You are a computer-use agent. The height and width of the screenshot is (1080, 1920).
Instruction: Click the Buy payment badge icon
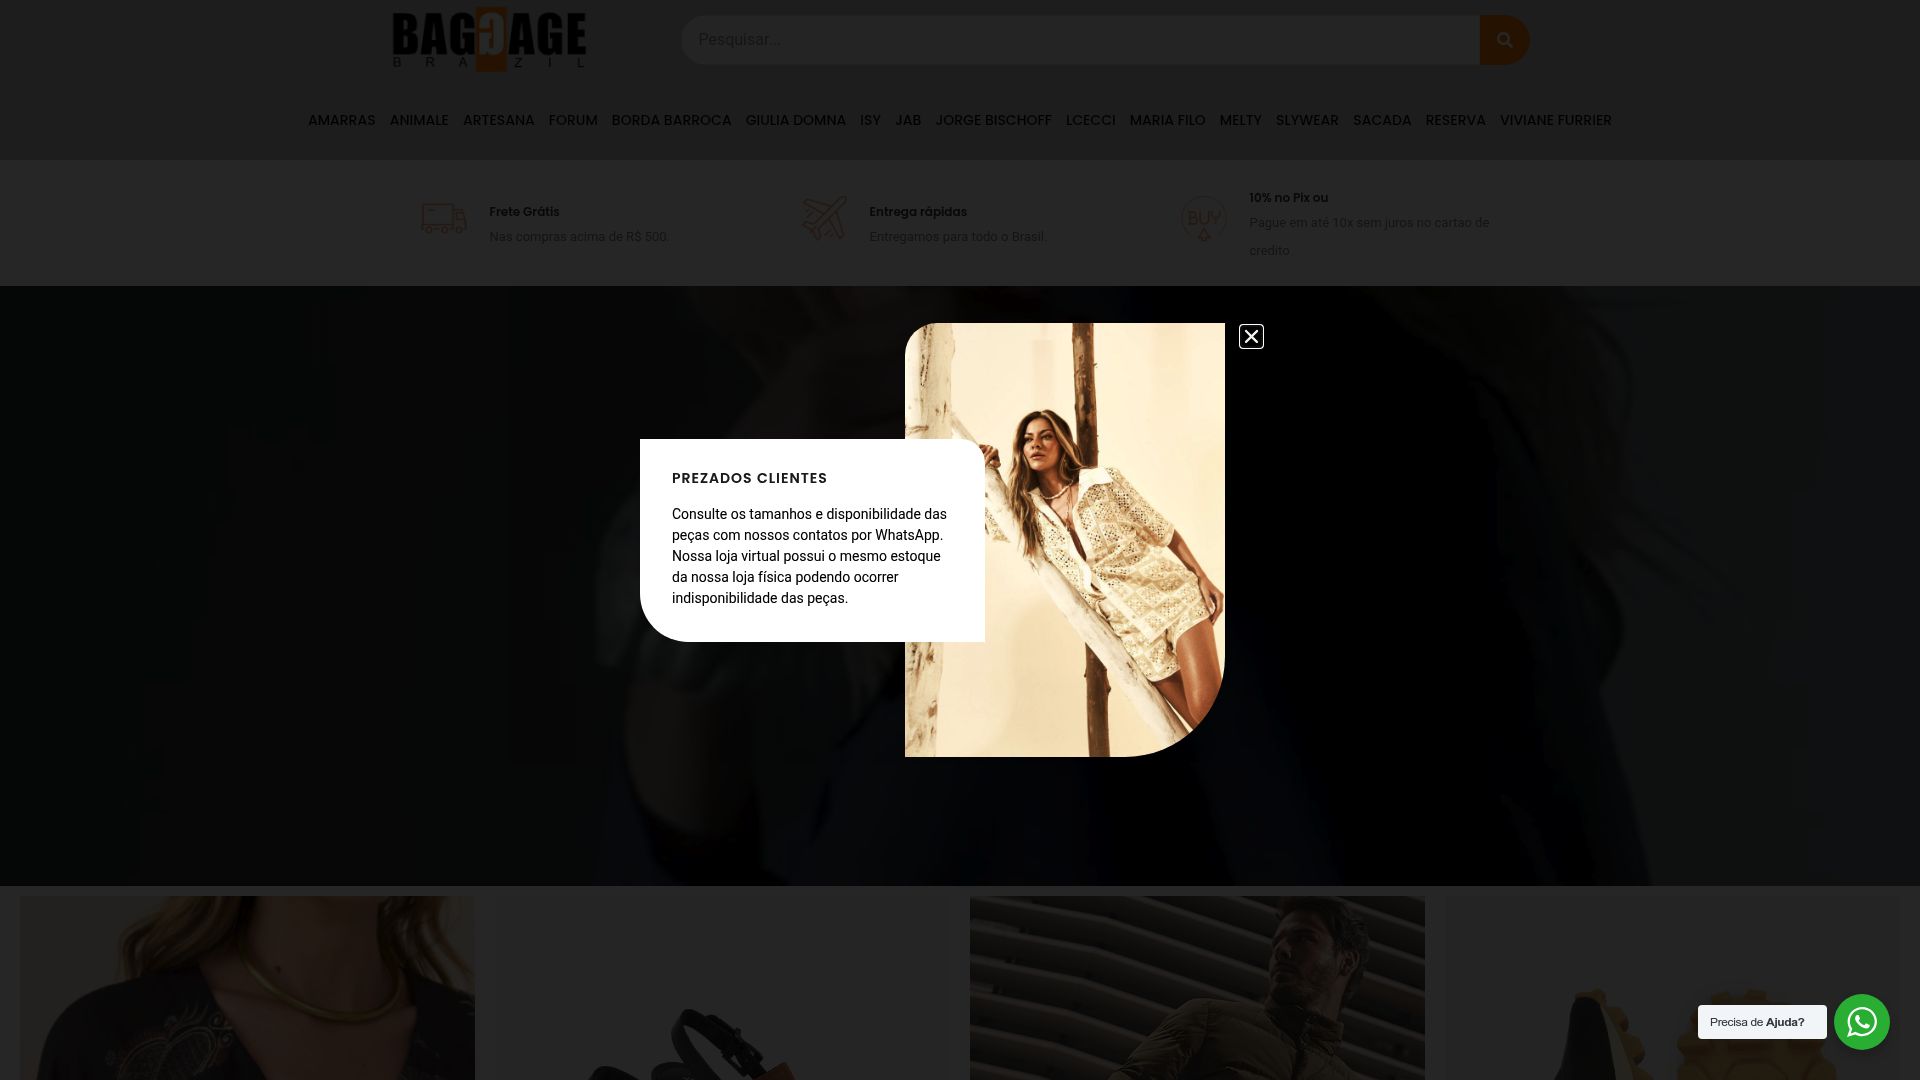[x=1204, y=218]
